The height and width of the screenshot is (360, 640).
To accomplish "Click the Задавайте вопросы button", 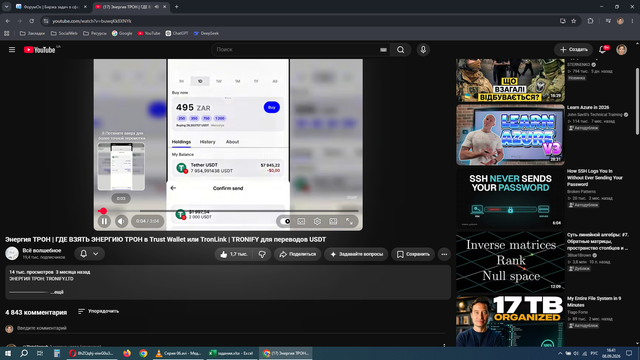I will 356,254.
